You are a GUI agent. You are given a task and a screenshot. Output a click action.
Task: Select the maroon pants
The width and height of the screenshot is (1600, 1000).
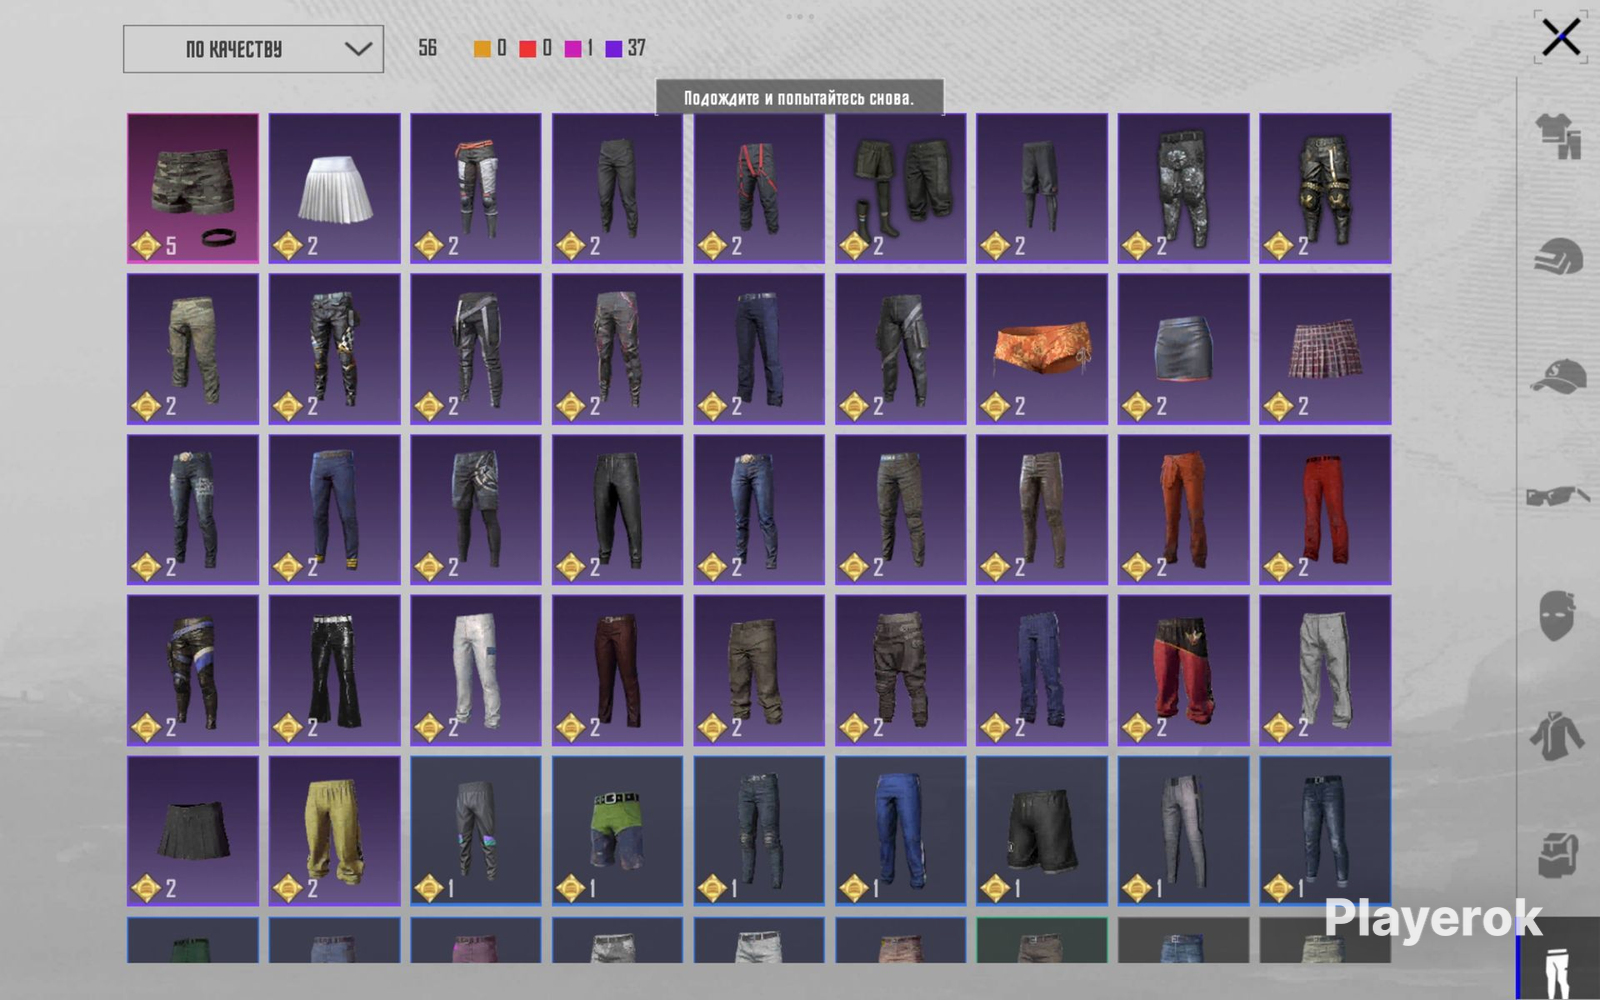[x=618, y=670]
